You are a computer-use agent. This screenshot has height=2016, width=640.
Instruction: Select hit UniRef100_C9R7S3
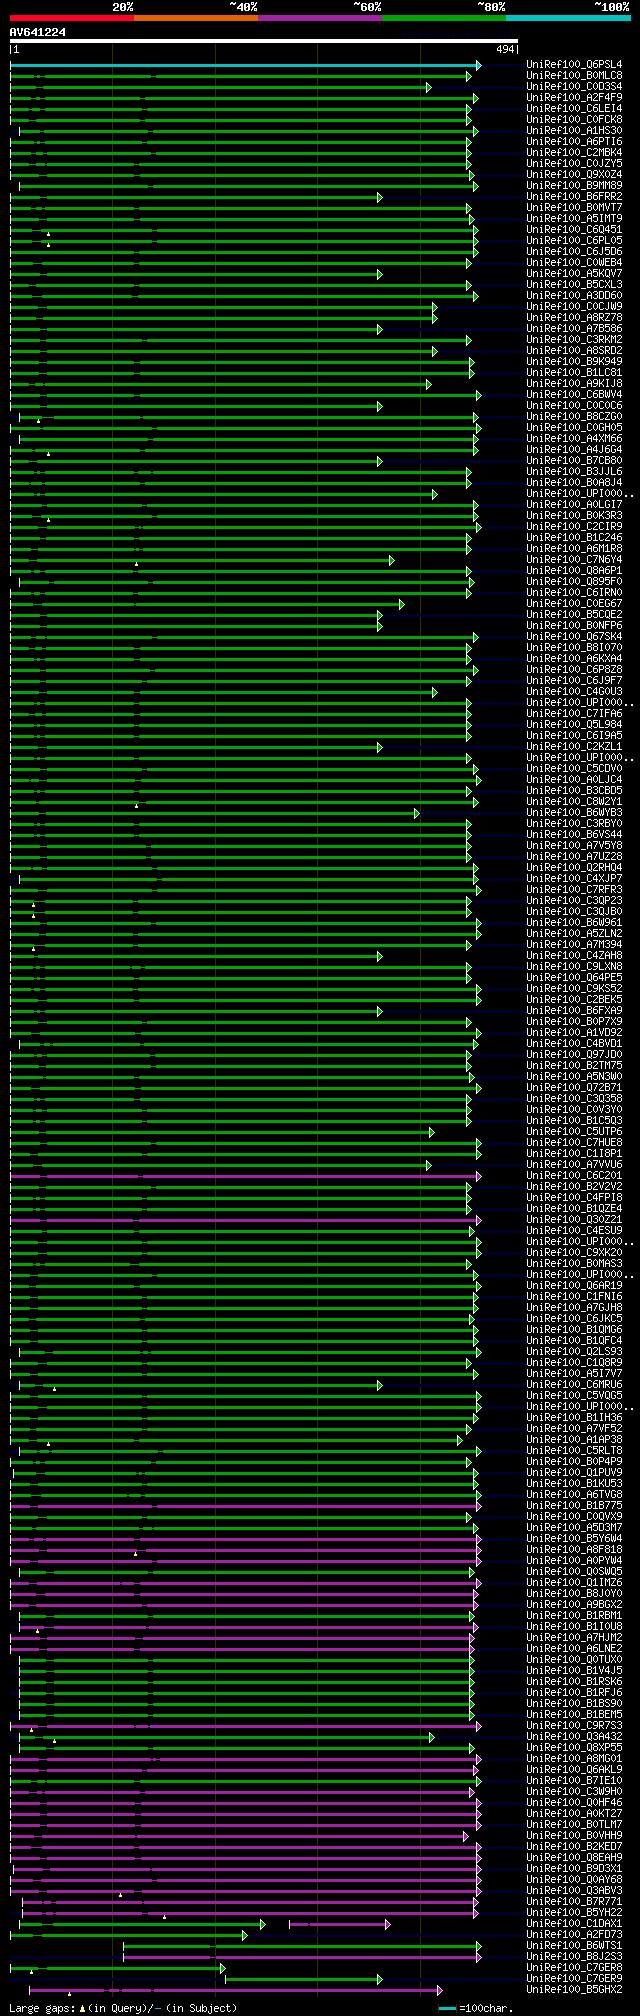tap(575, 1725)
